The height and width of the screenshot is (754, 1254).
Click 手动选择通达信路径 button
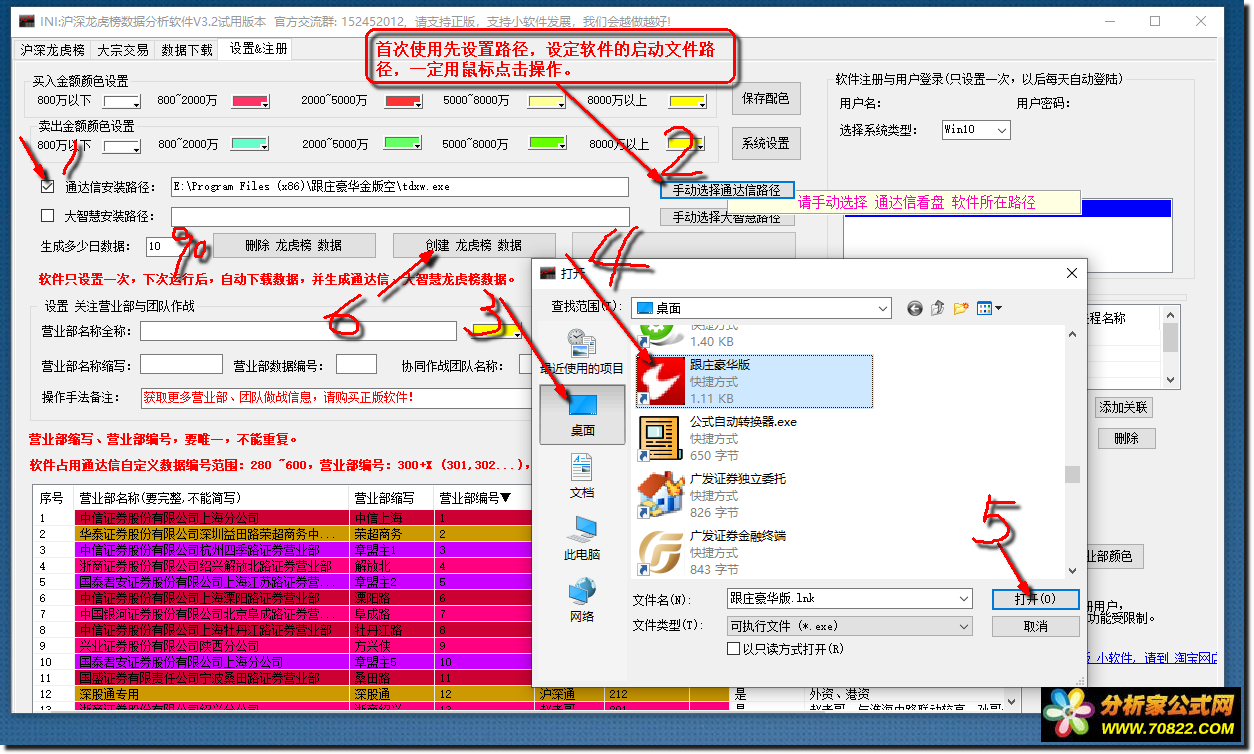tap(726, 189)
